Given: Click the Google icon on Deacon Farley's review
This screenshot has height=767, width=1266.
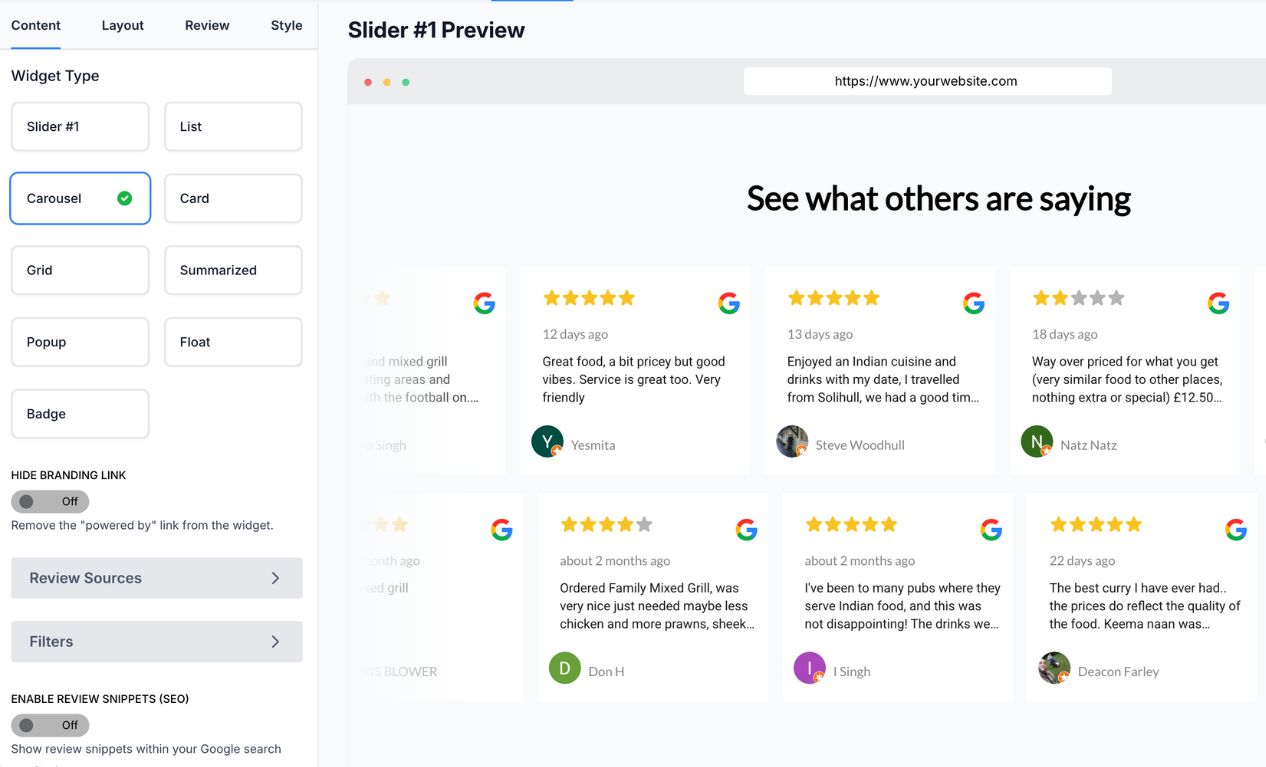Looking at the screenshot, I should (1236, 530).
